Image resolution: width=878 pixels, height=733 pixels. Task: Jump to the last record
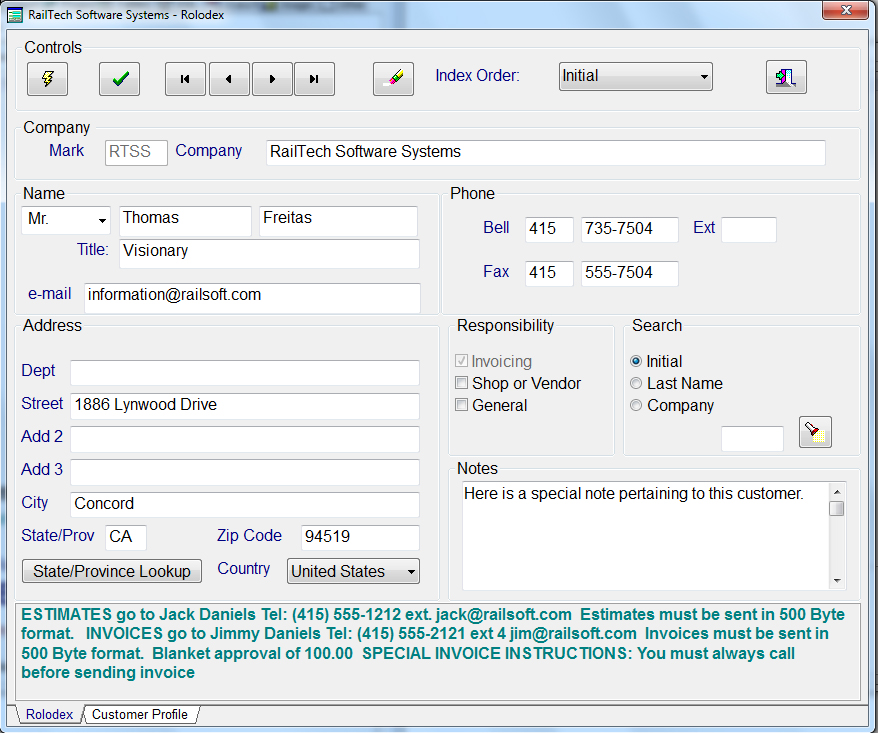[x=314, y=79]
